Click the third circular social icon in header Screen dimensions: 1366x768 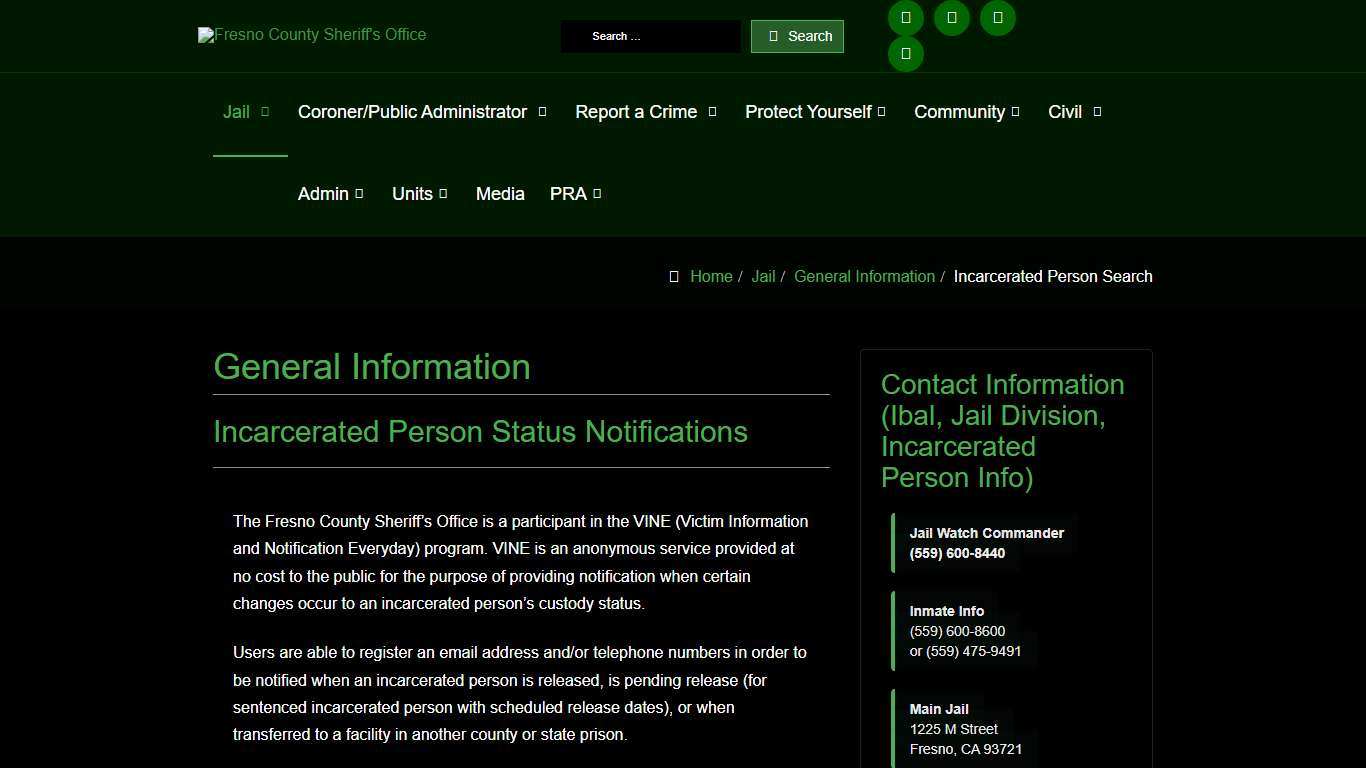(x=997, y=17)
